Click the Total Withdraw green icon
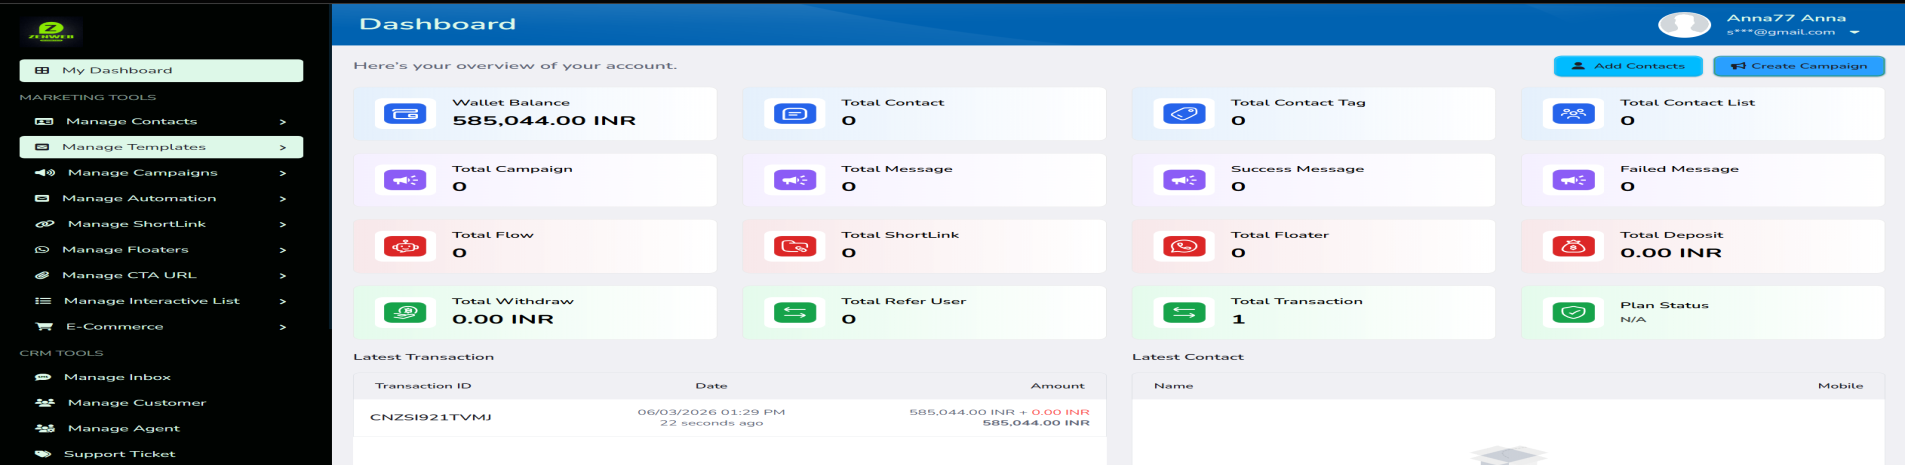This screenshot has width=1905, height=465. [x=405, y=312]
